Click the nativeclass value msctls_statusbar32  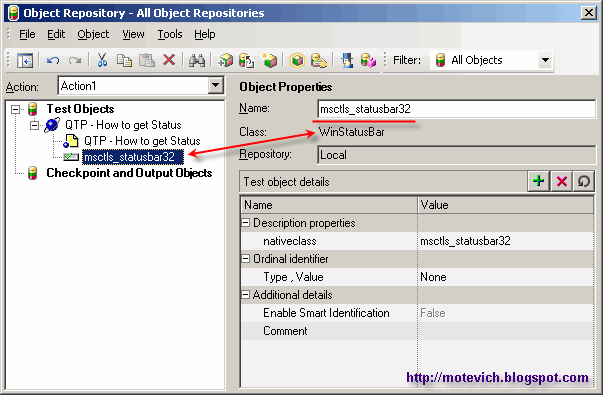tap(465, 241)
